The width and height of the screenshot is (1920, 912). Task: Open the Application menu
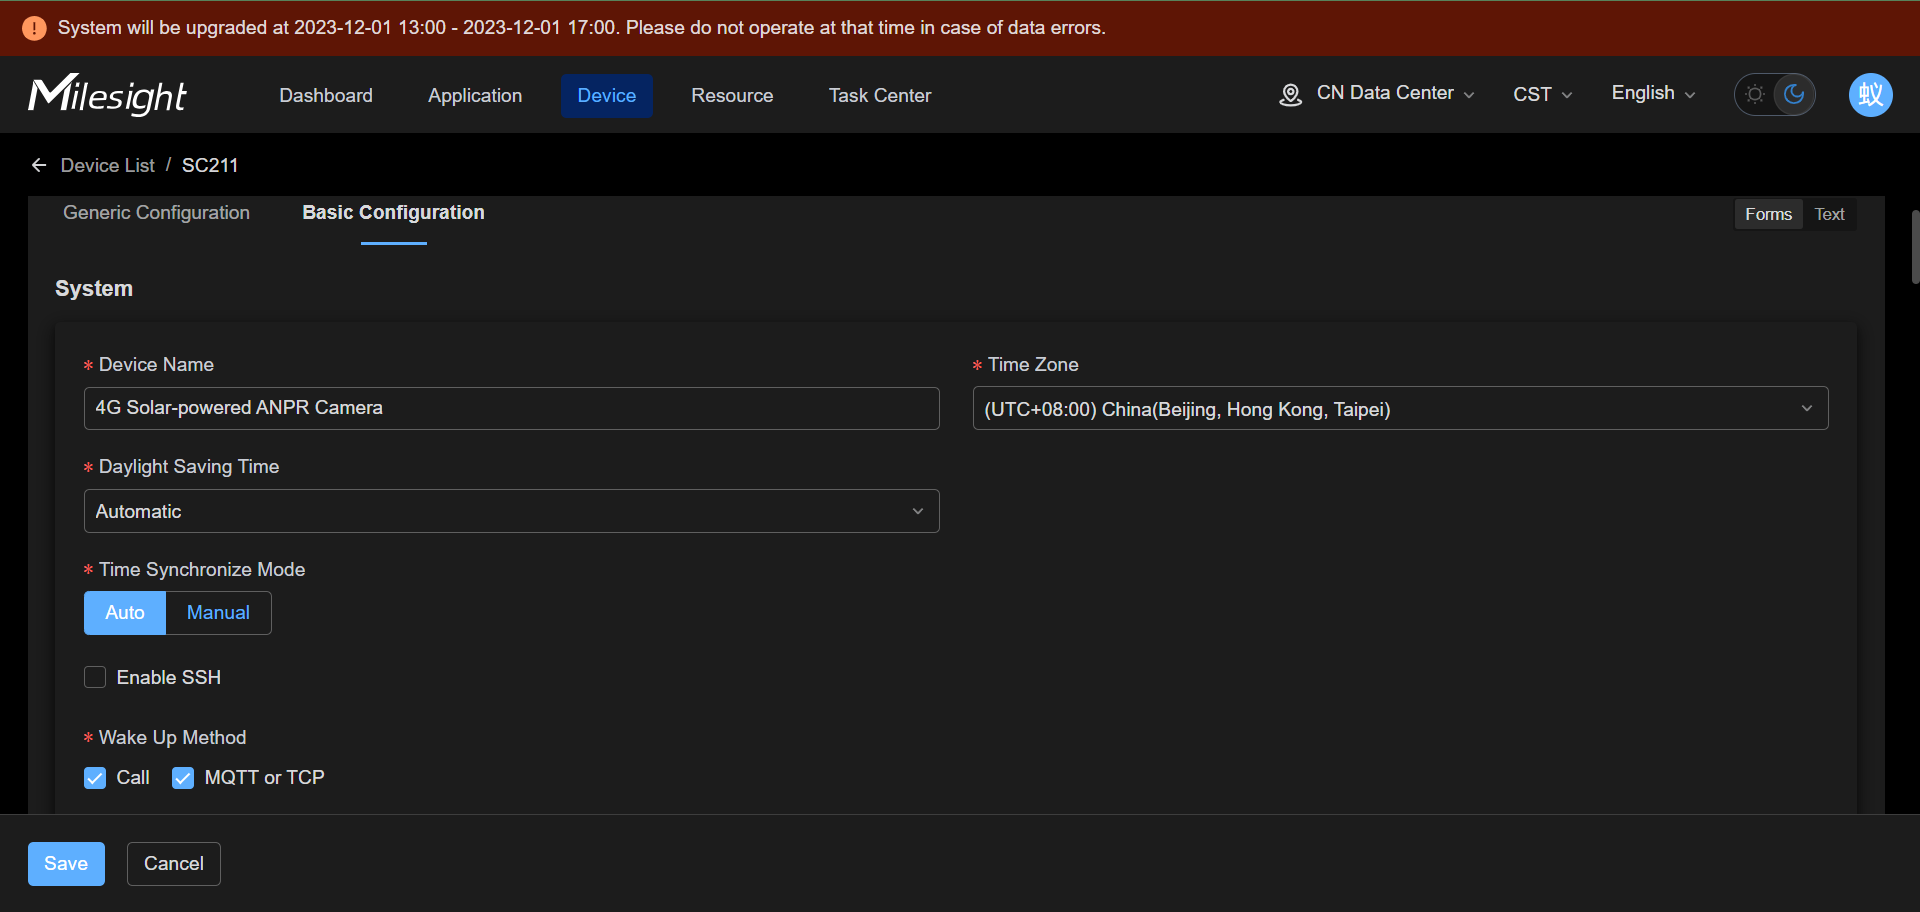coord(475,95)
